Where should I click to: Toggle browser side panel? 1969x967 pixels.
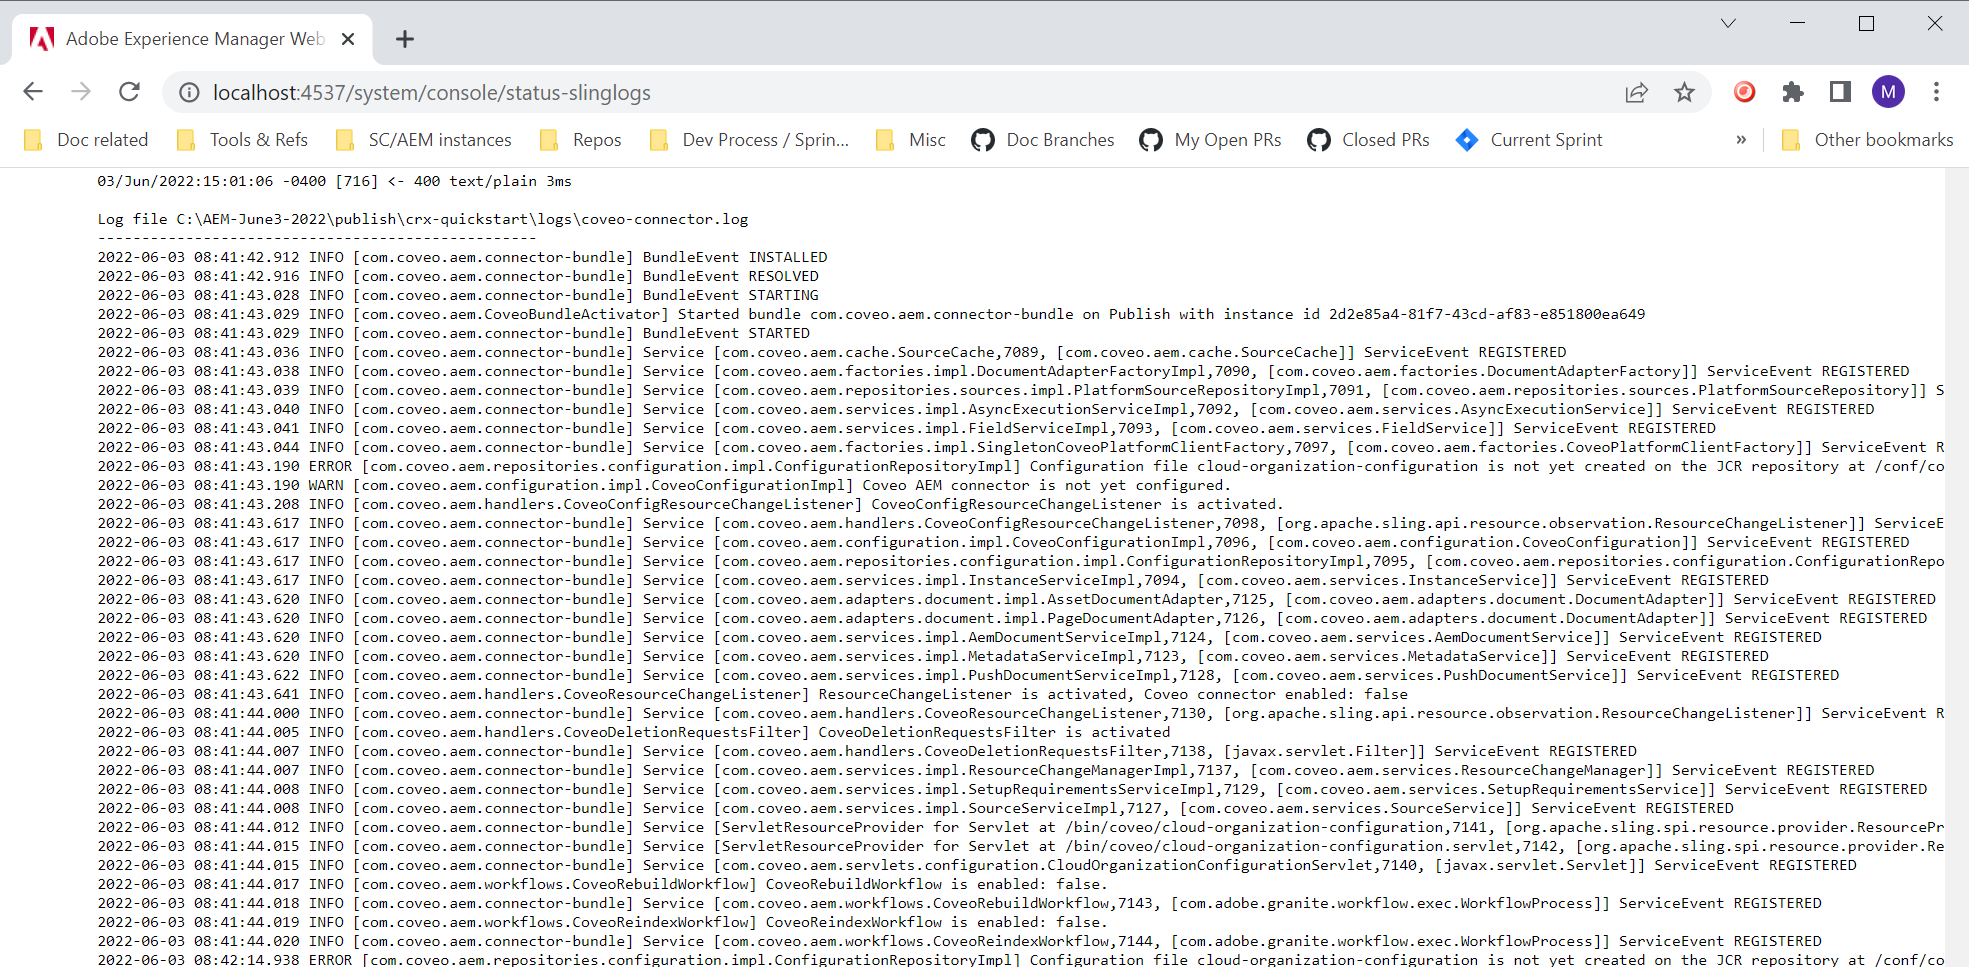[1840, 92]
